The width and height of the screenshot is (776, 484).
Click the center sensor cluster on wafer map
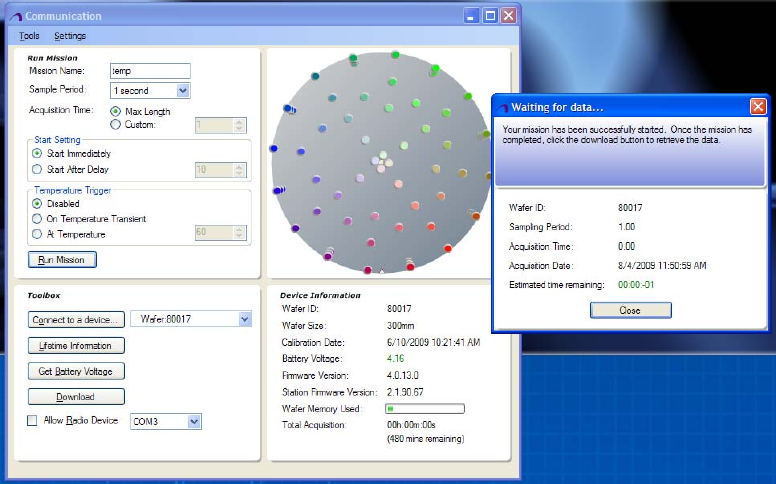click(382, 160)
